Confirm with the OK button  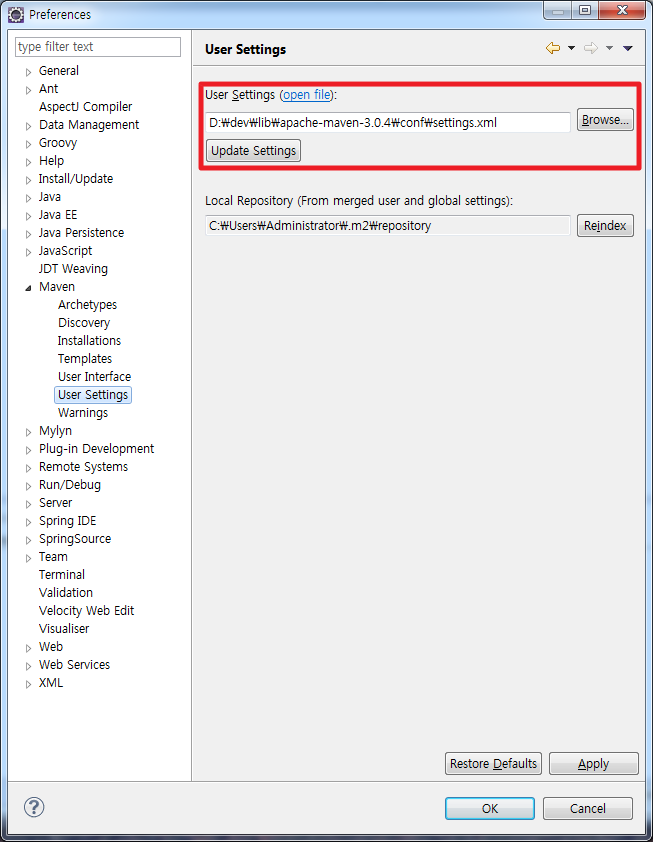pos(490,808)
